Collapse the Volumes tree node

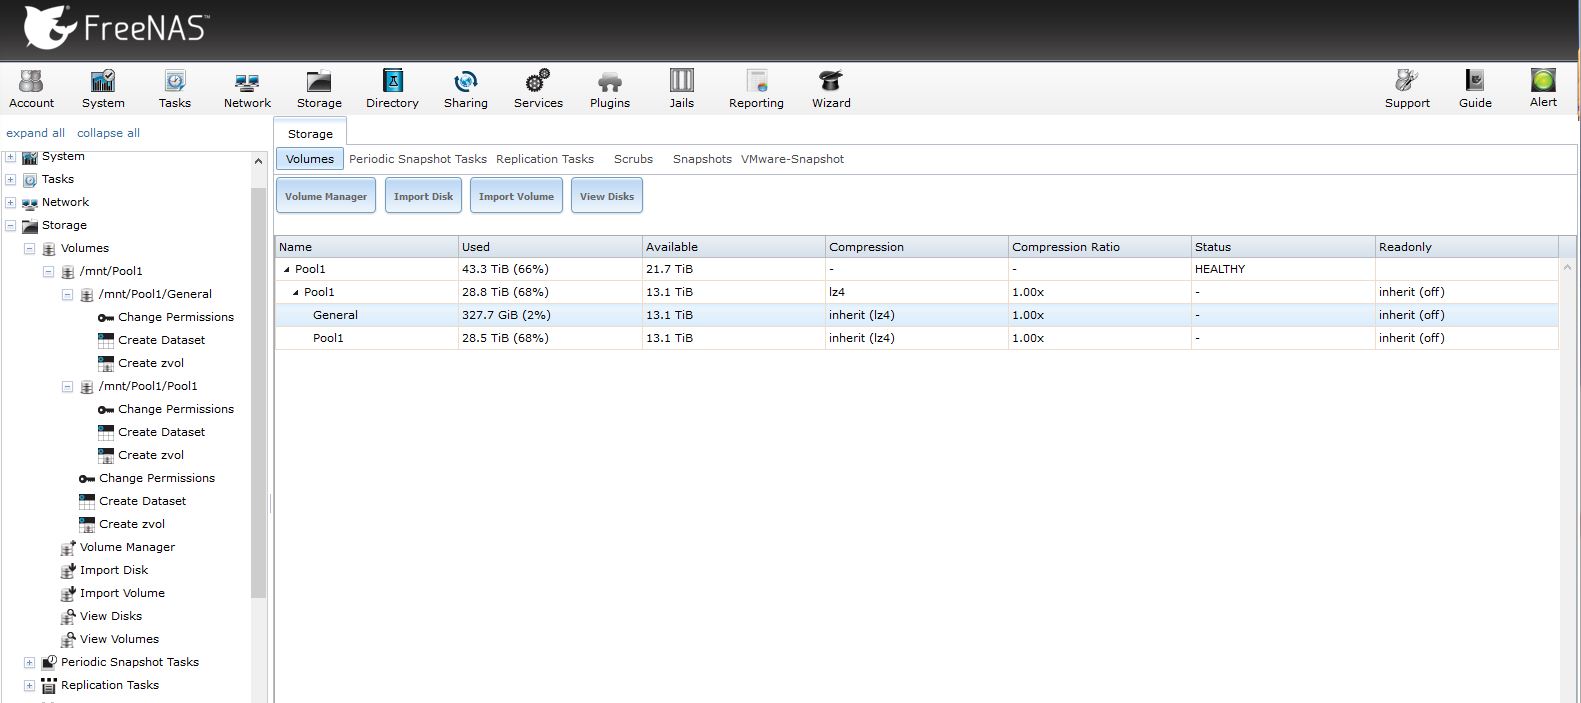(x=29, y=248)
